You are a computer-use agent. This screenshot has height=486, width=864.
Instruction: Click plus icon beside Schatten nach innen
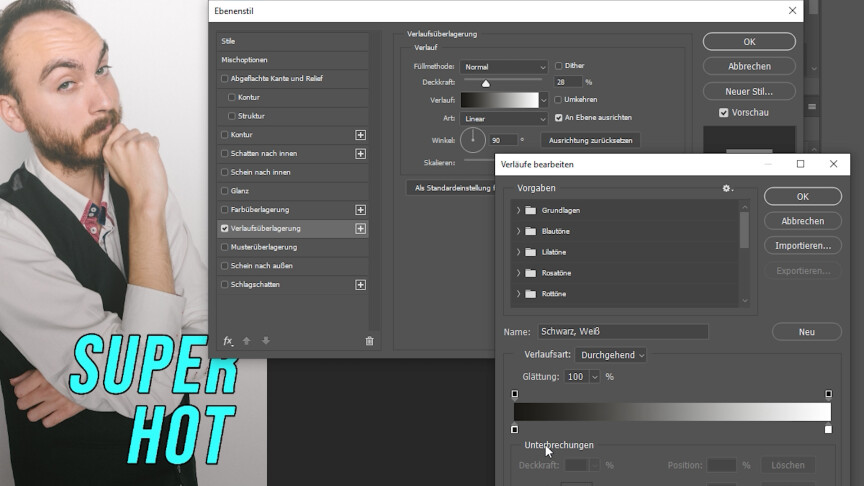pyautogui.click(x=360, y=154)
